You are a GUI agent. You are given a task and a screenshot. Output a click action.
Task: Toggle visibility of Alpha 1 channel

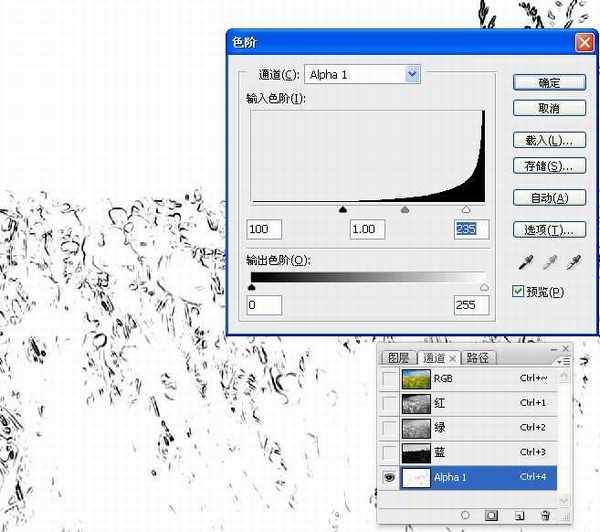point(389,477)
